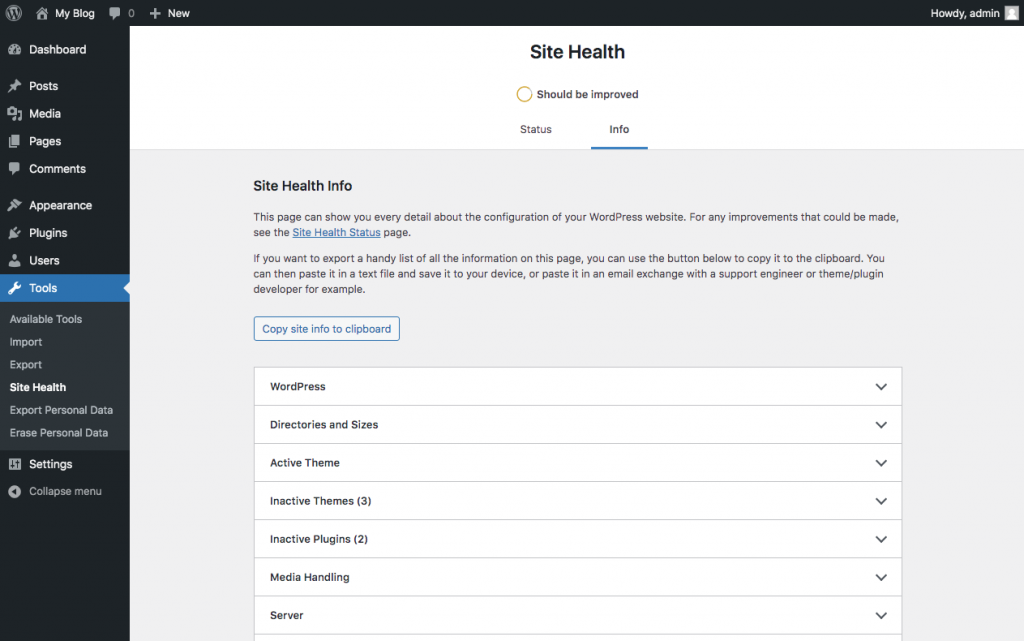Viewport: 1024px width, 641px height.
Task: Click New in the admin bar
Action: (178, 13)
